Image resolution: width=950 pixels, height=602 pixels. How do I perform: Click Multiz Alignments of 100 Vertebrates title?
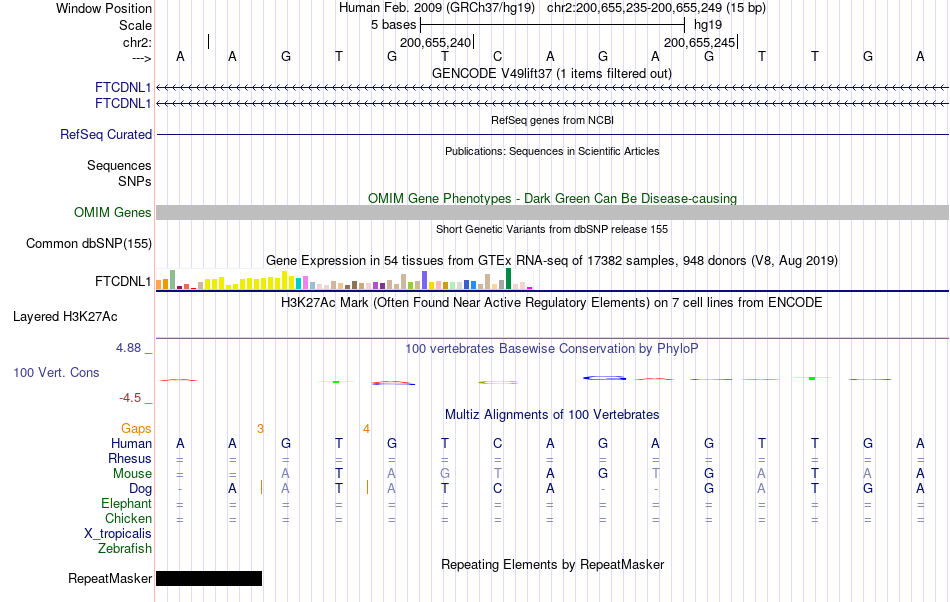tap(552, 414)
